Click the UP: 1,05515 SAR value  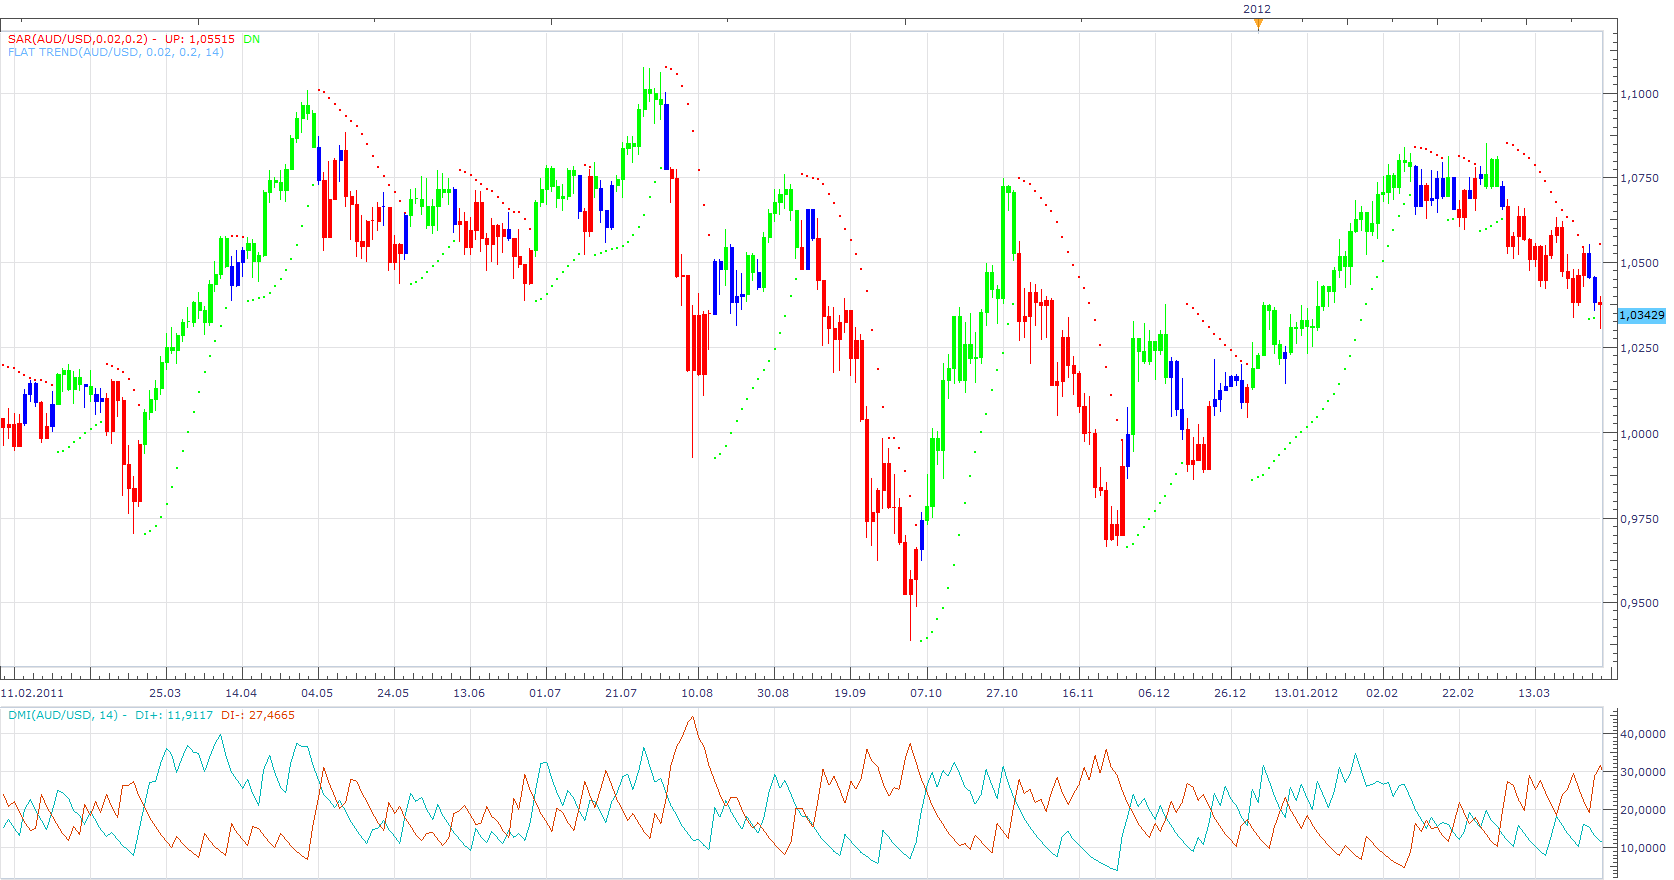tap(200, 39)
